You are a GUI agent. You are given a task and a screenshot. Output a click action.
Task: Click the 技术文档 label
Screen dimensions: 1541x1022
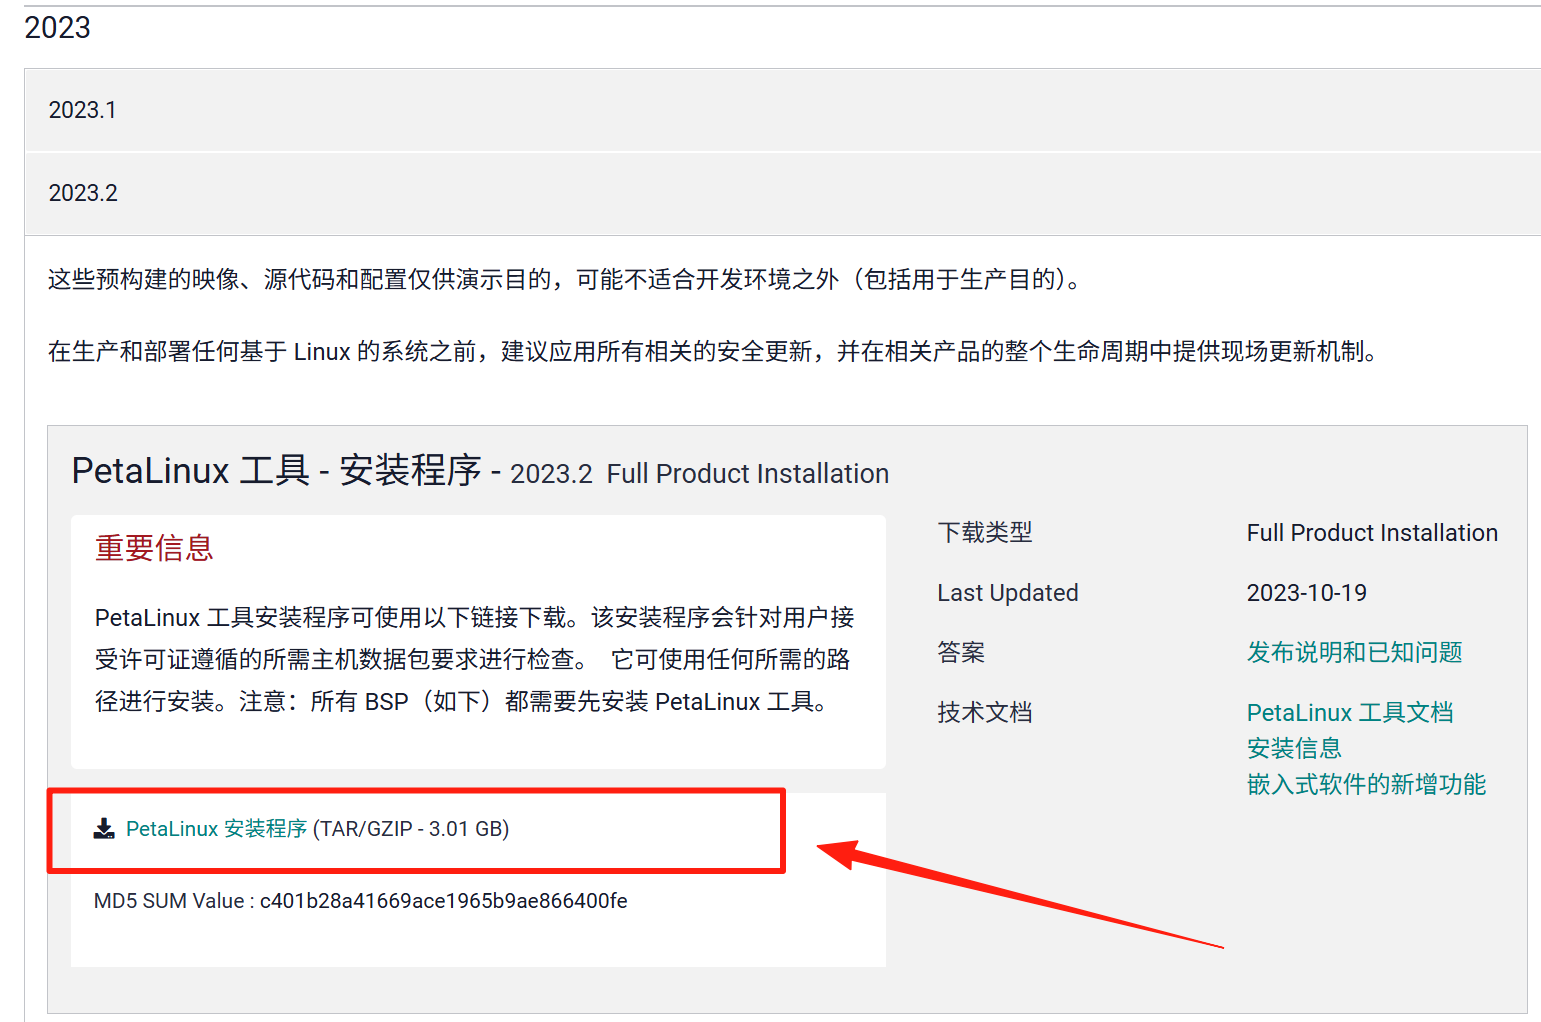[985, 712]
